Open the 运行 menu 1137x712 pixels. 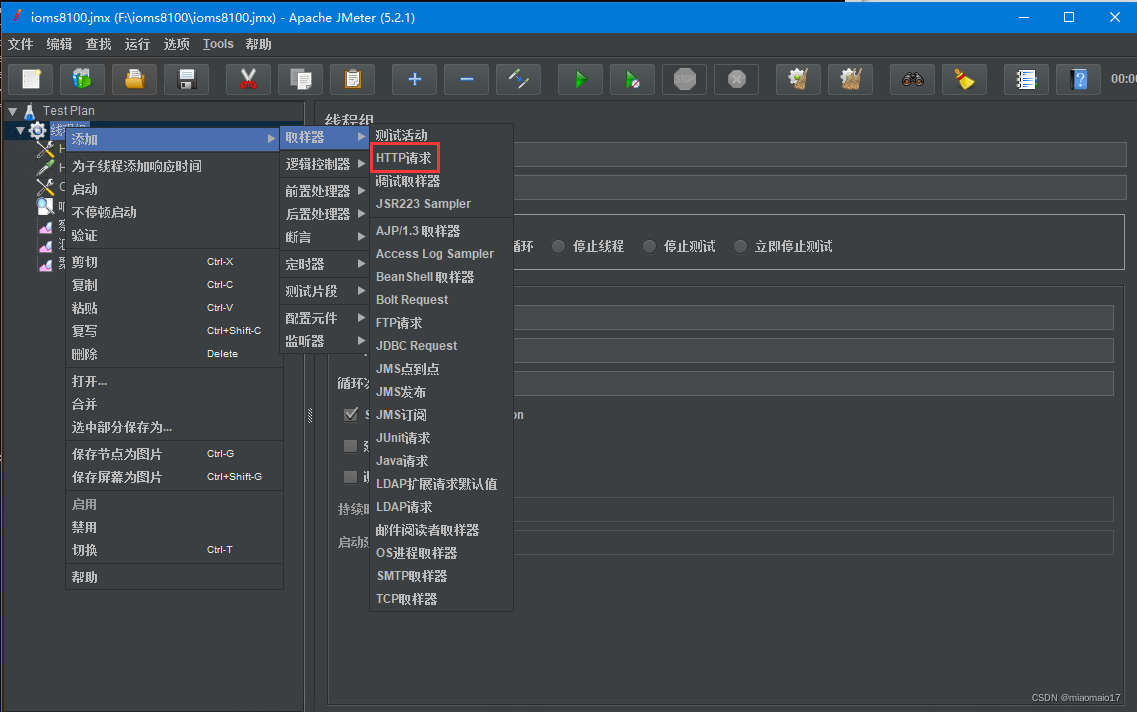pyautogui.click(x=137, y=44)
